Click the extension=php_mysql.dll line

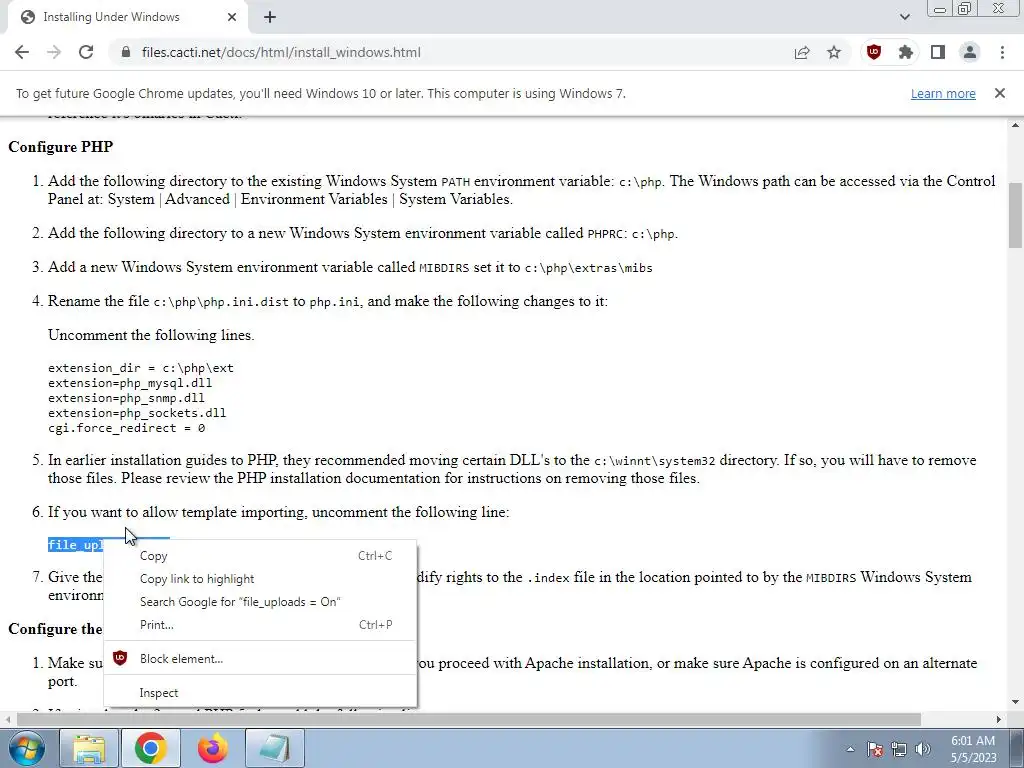tap(130, 383)
